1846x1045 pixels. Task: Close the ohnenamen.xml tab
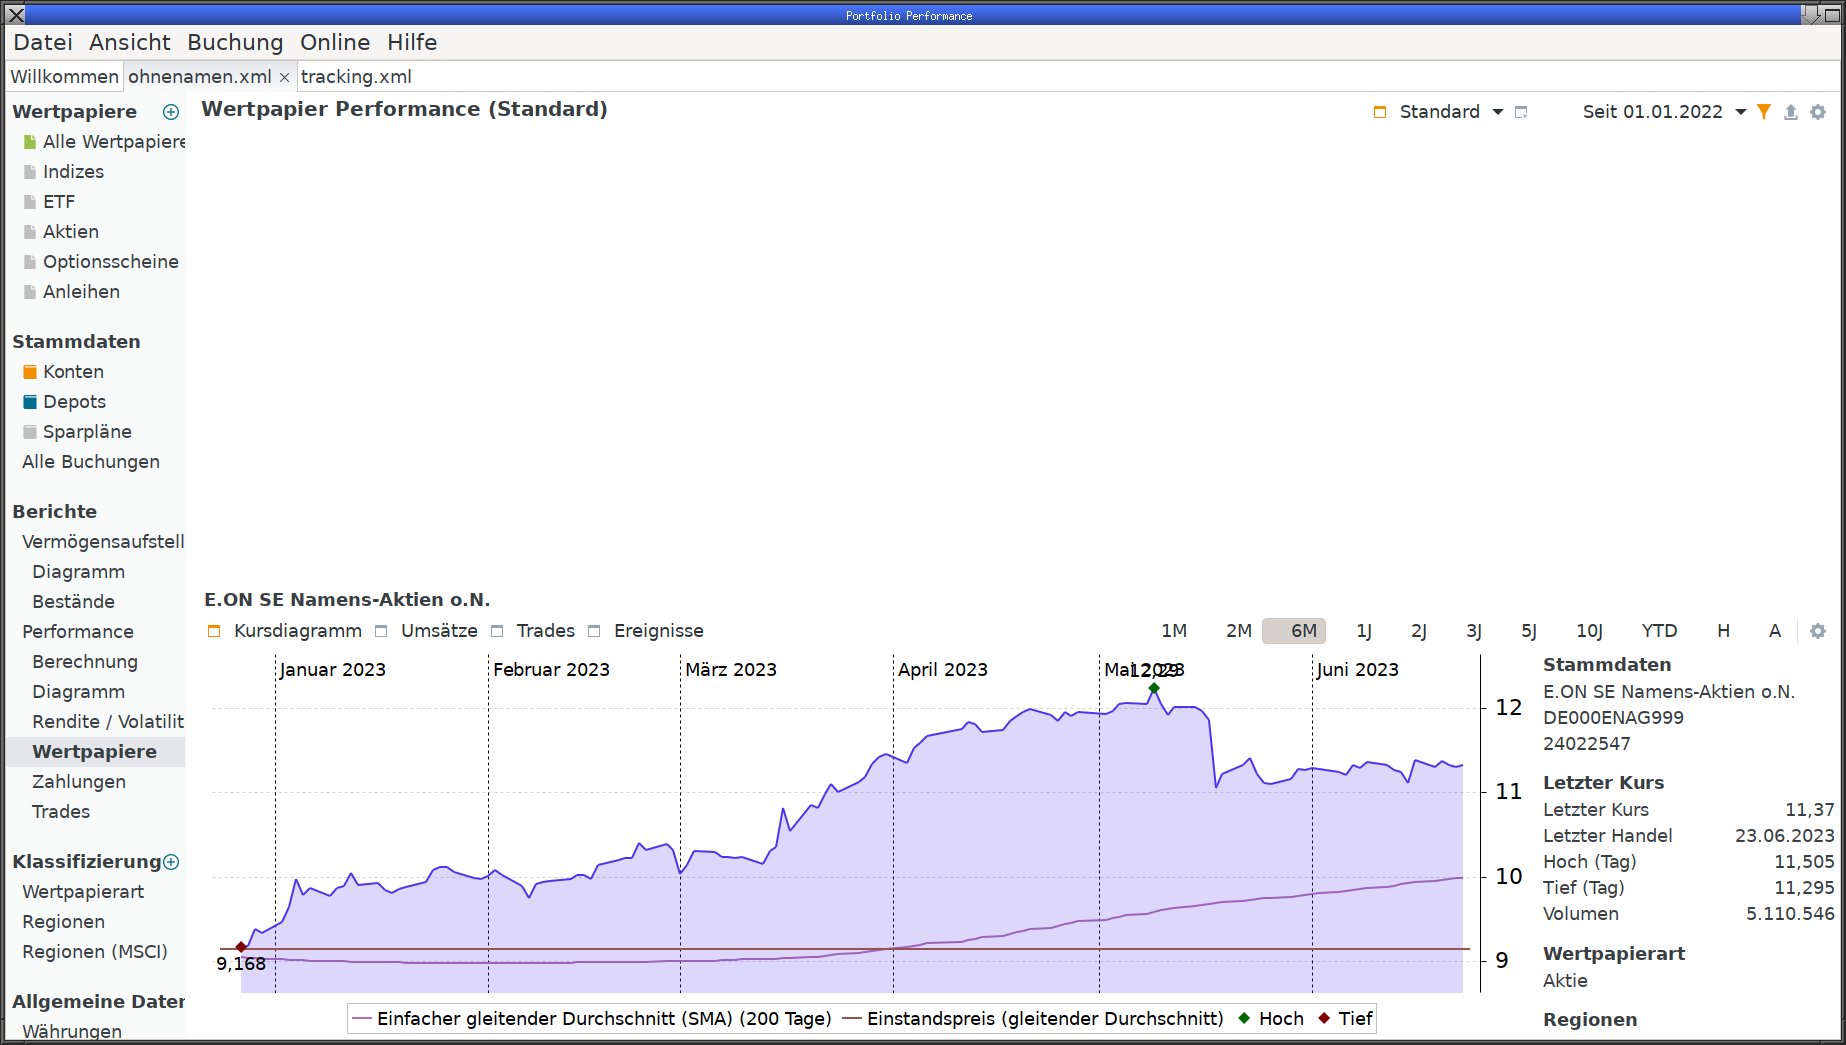pos(284,77)
